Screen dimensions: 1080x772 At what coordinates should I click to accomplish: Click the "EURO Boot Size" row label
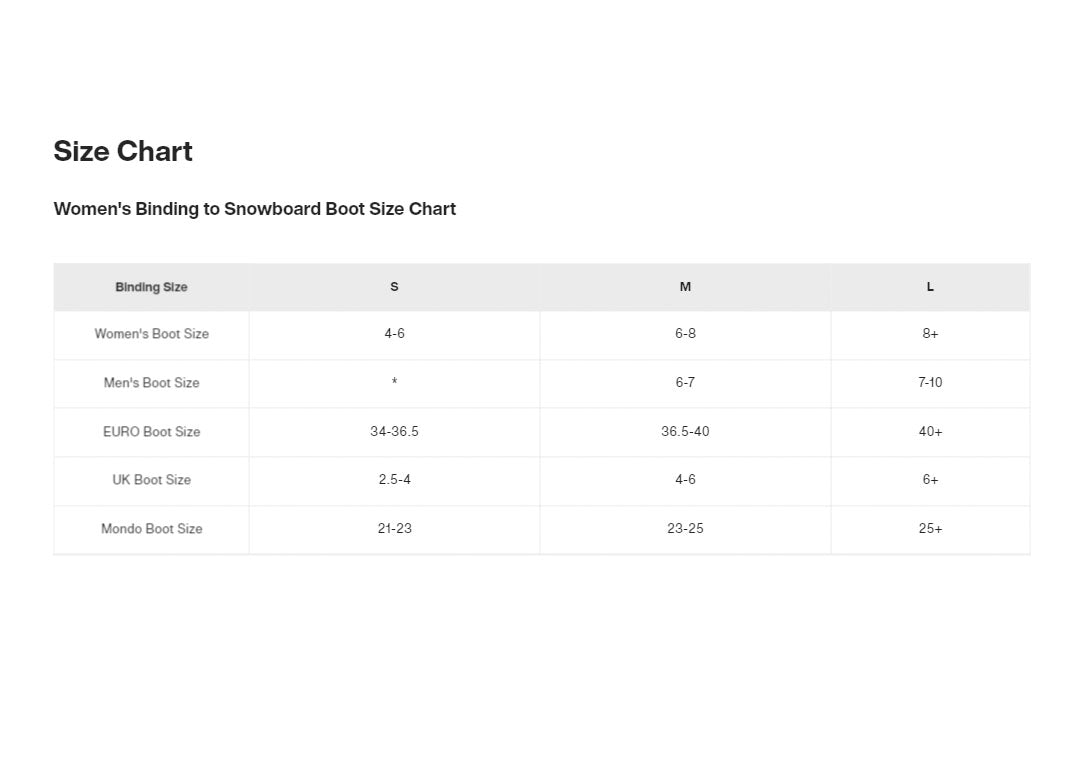coord(151,432)
